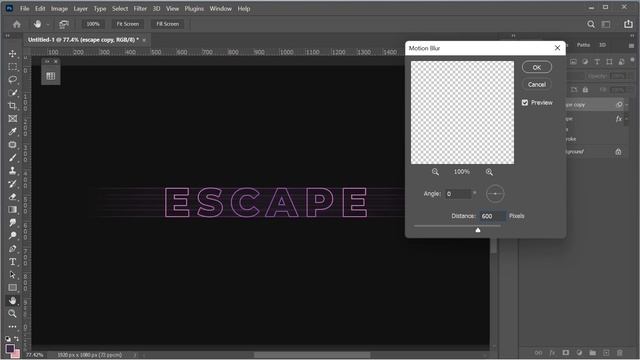Select the Spot Healing tool
The image size is (640, 360).
(12, 144)
